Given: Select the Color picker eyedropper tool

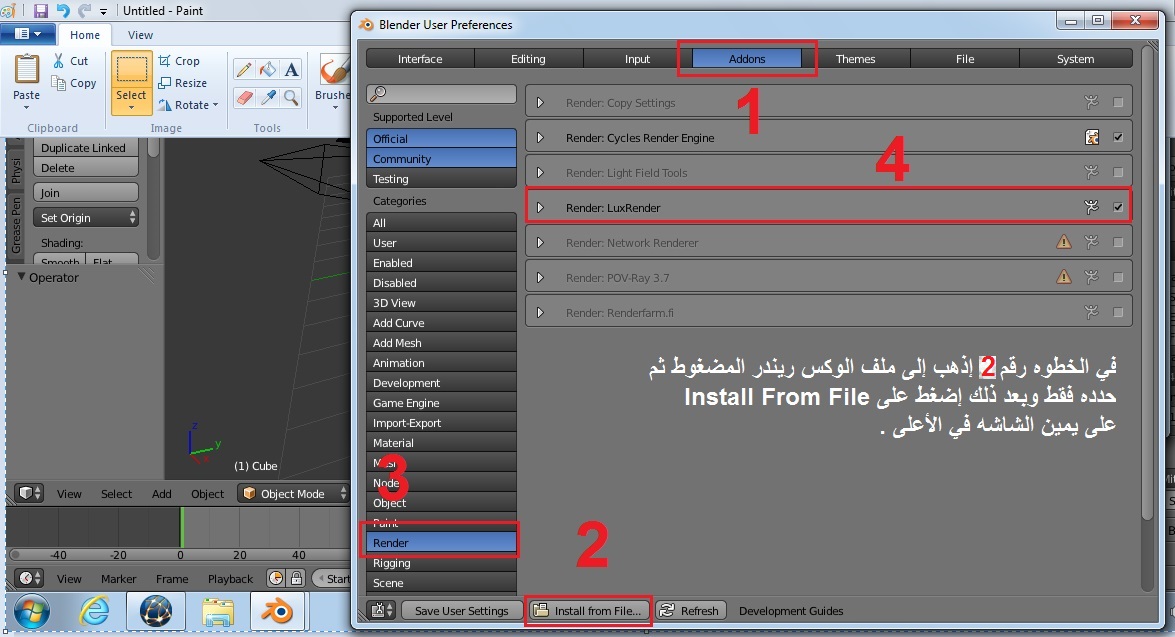Looking at the screenshot, I should pos(268,97).
